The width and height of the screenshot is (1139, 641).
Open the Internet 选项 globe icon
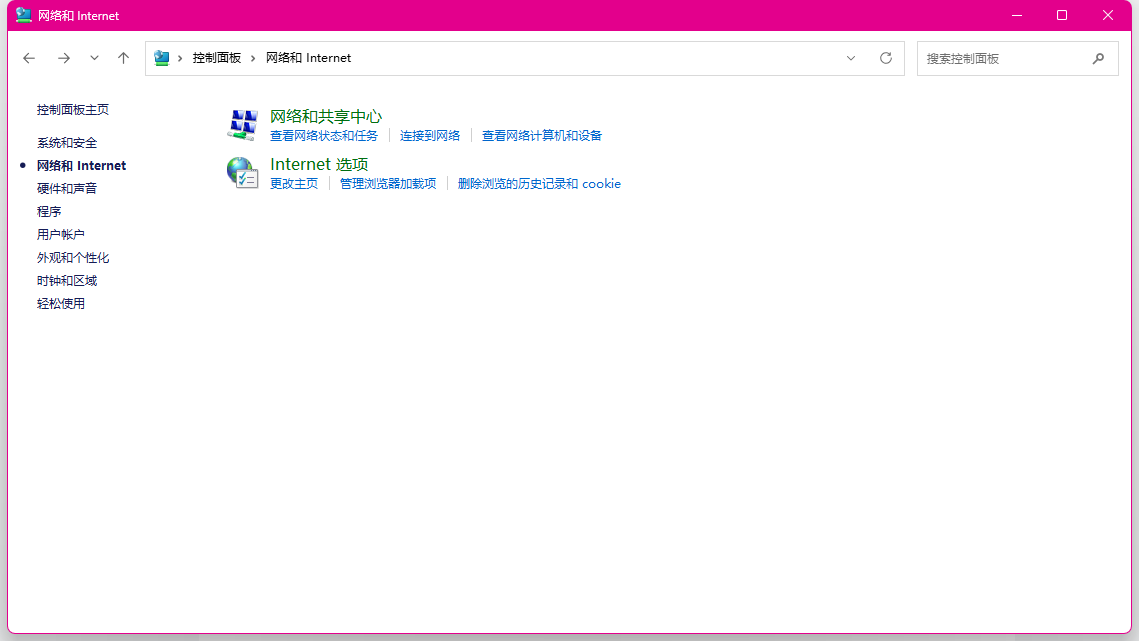(x=243, y=173)
